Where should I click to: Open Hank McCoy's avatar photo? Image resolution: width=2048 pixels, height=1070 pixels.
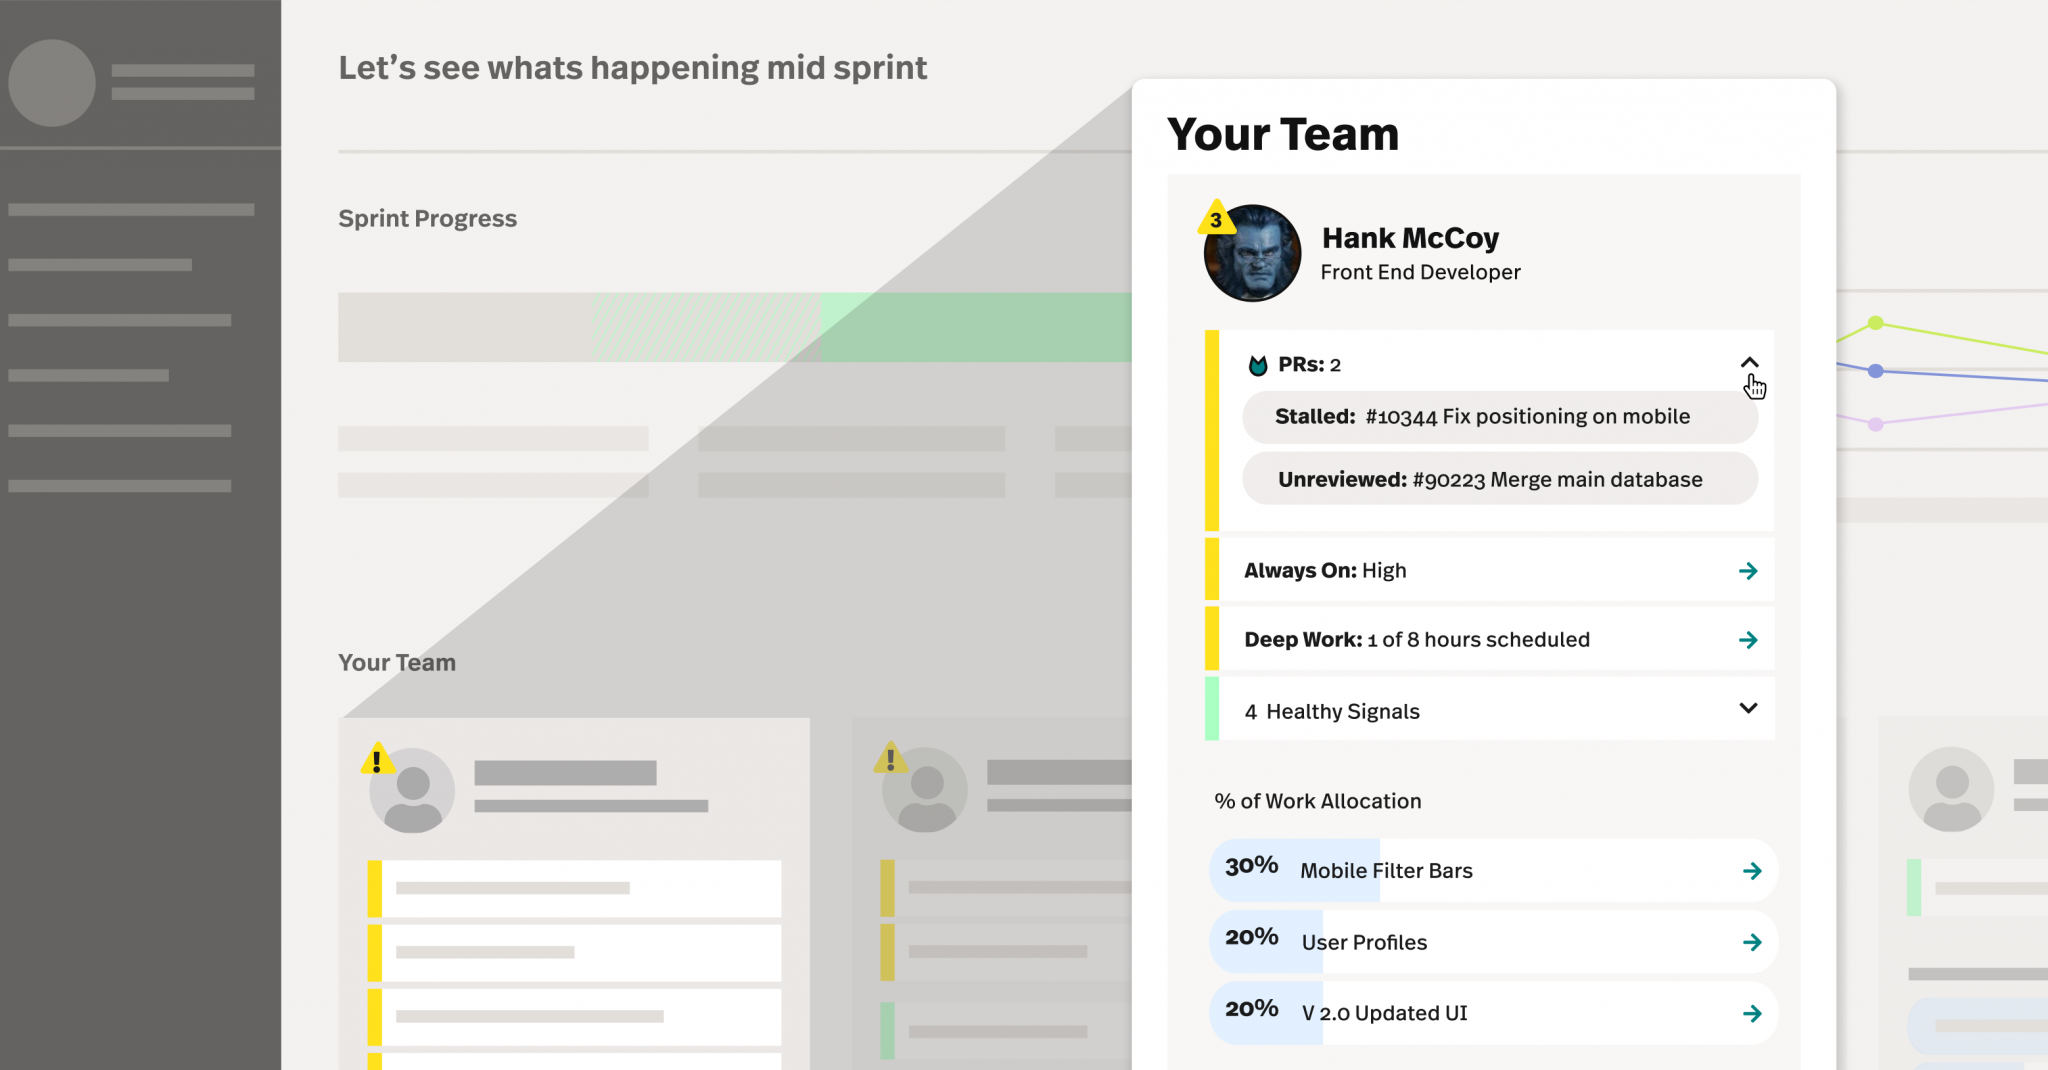(x=1252, y=254)
